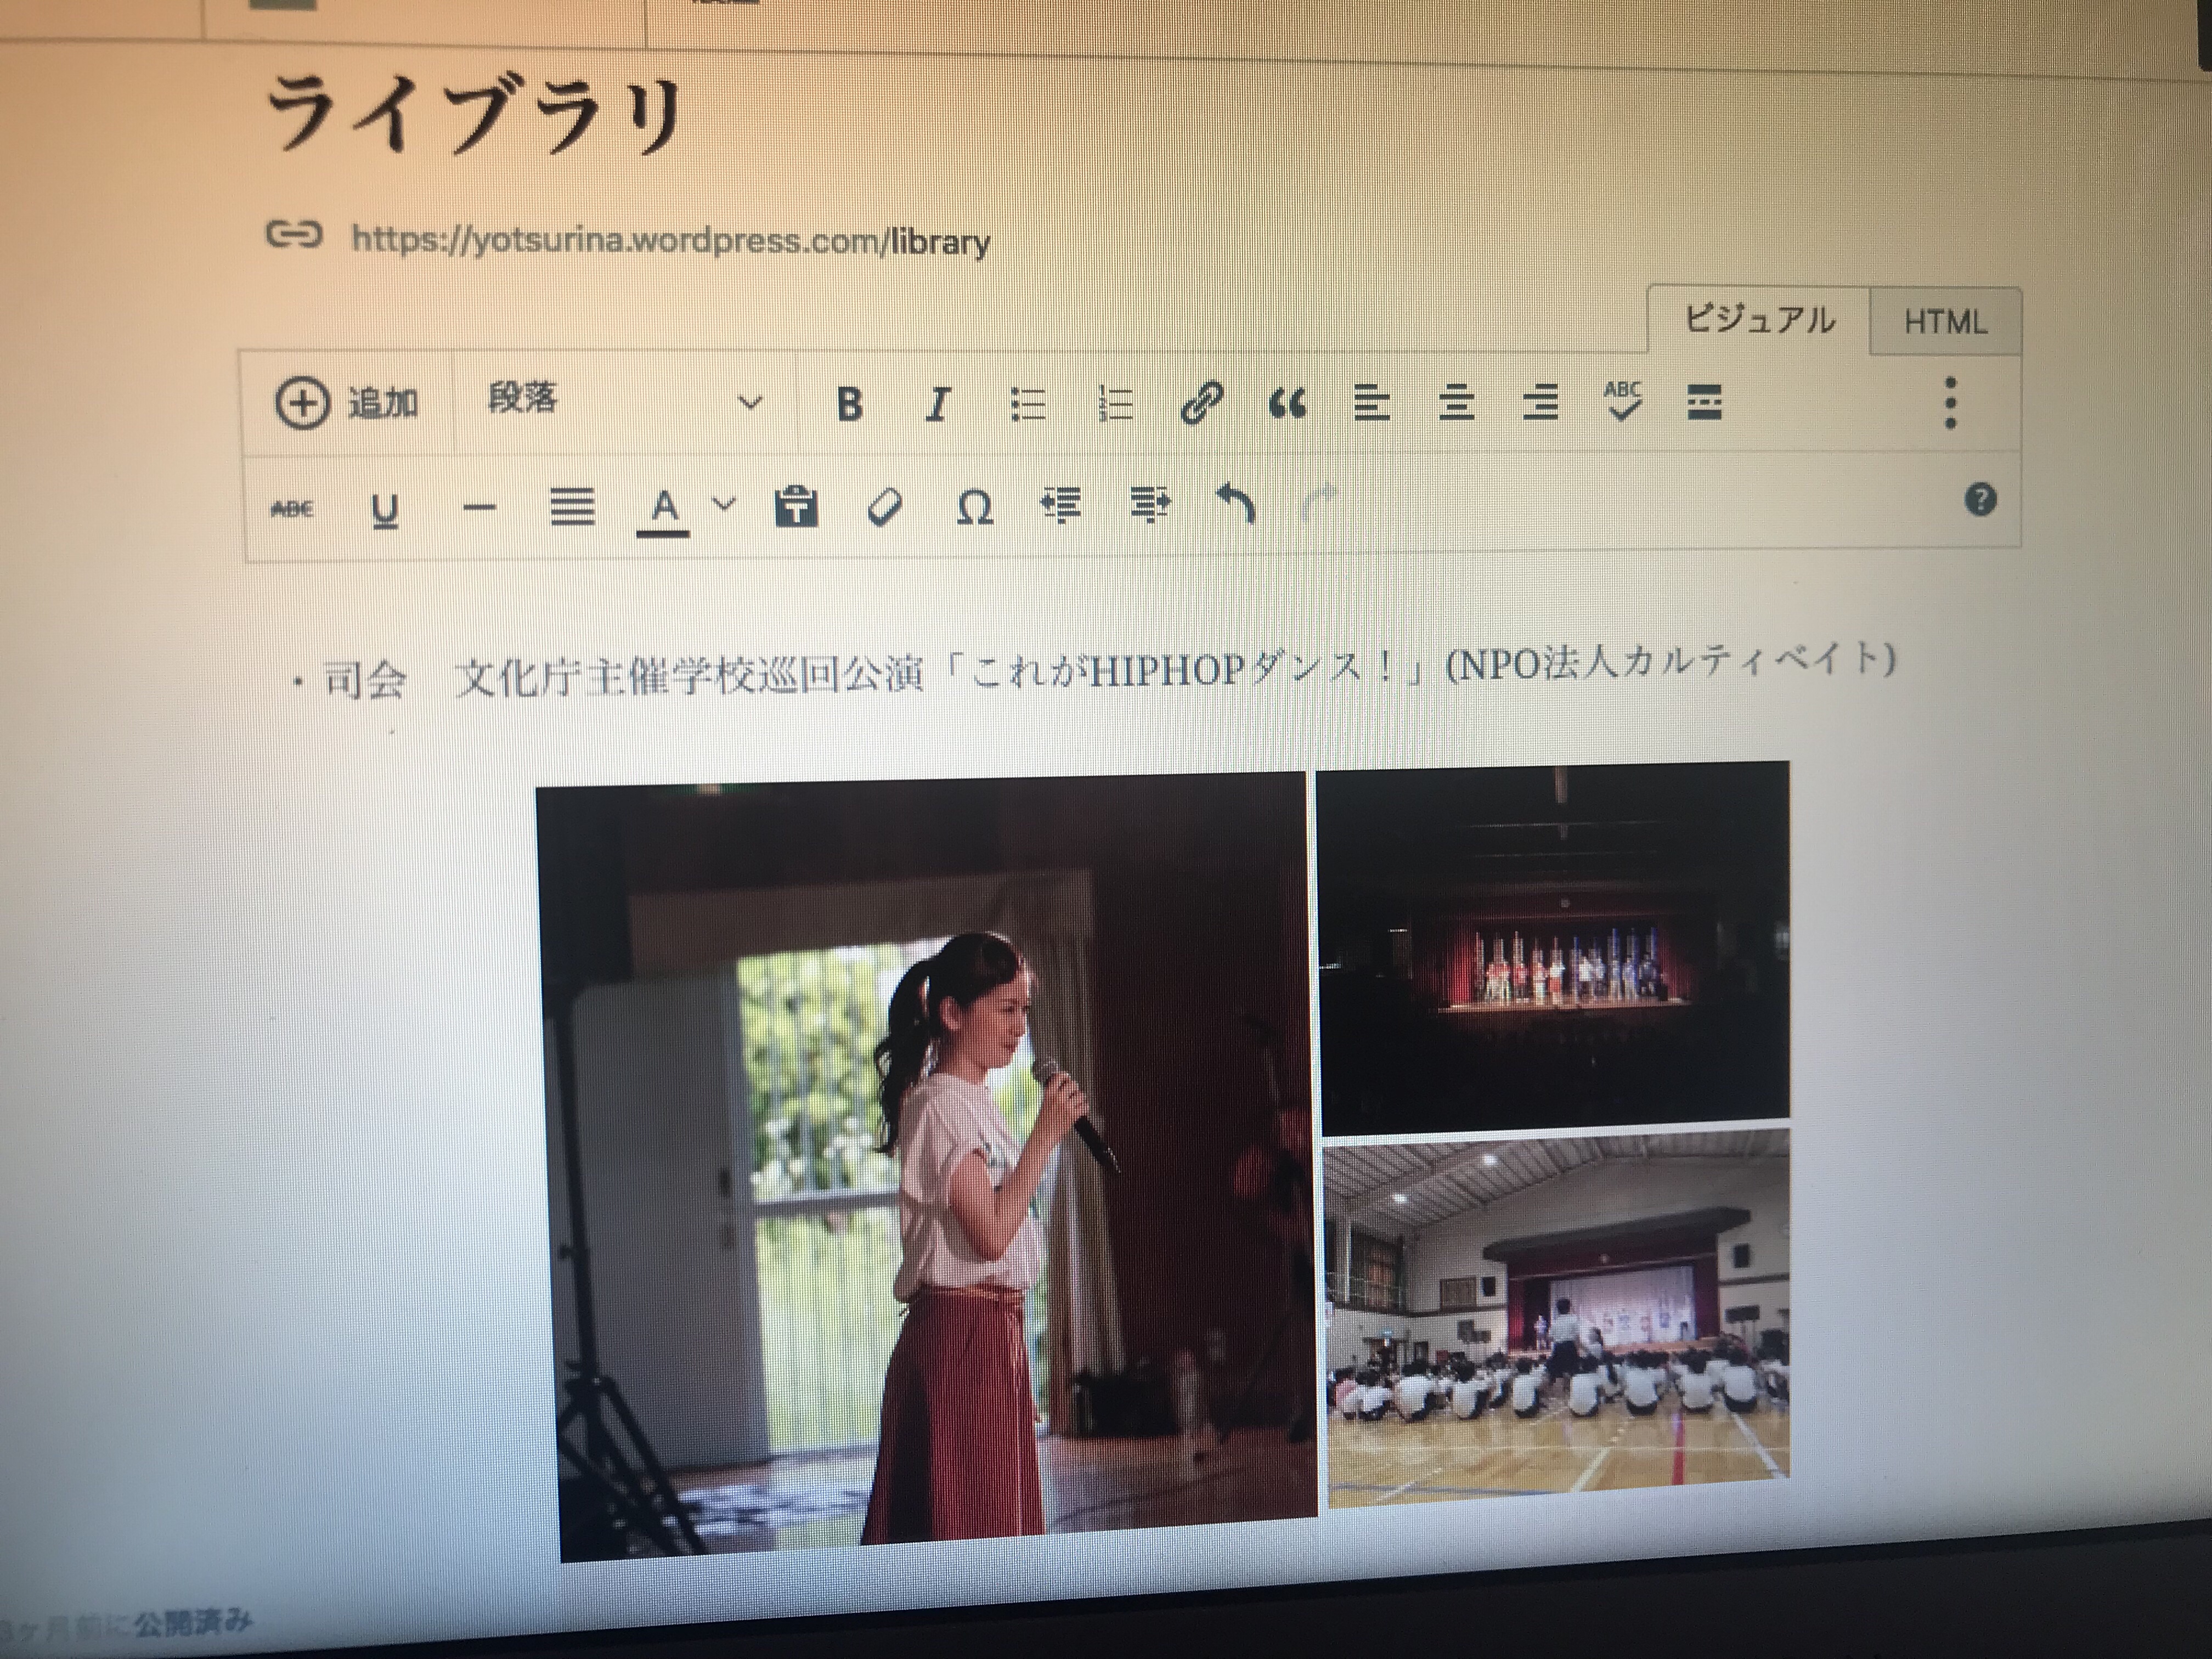Insert a numbered list
The image size is (2212, 1659).
(1115, 403)
